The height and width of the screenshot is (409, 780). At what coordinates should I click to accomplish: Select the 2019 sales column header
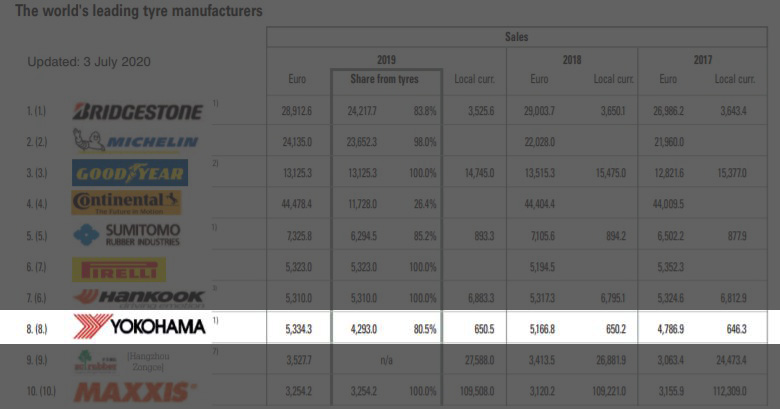386,60
